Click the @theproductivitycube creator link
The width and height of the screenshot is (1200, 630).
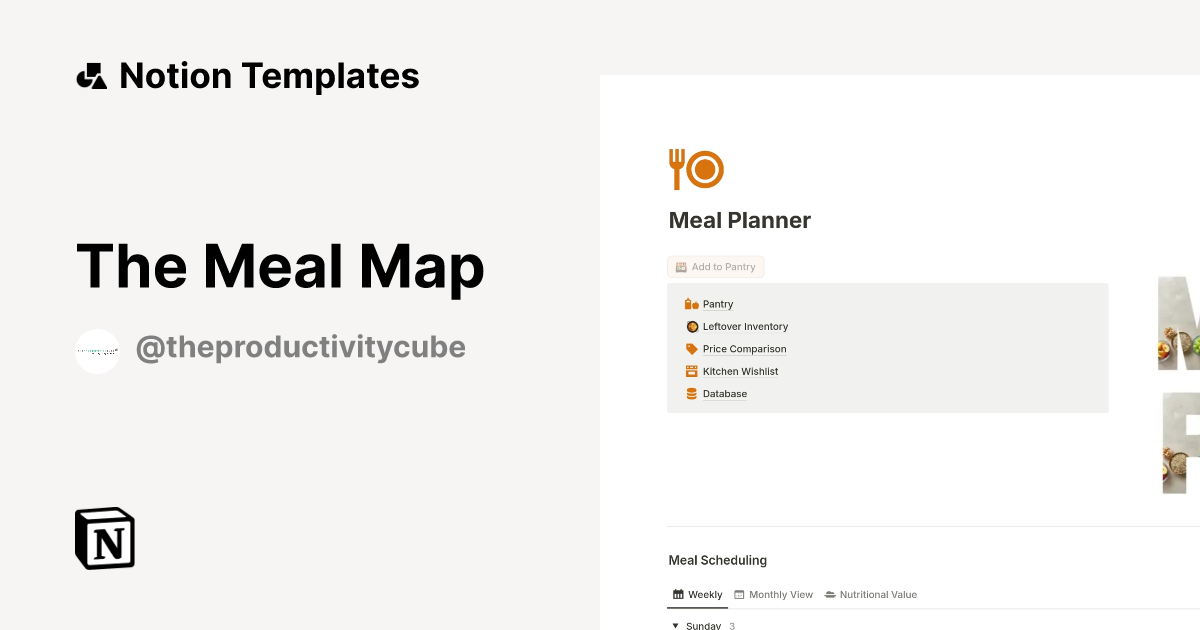(x=300, y=347)
